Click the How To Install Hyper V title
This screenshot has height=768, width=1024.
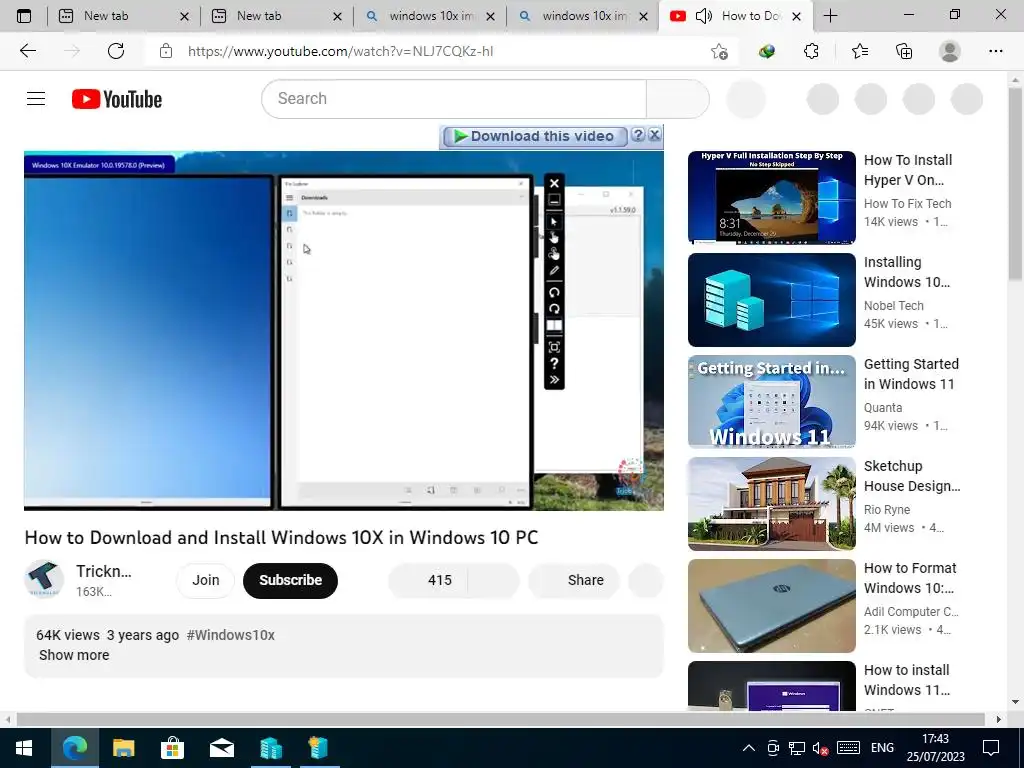click(908, 170)
